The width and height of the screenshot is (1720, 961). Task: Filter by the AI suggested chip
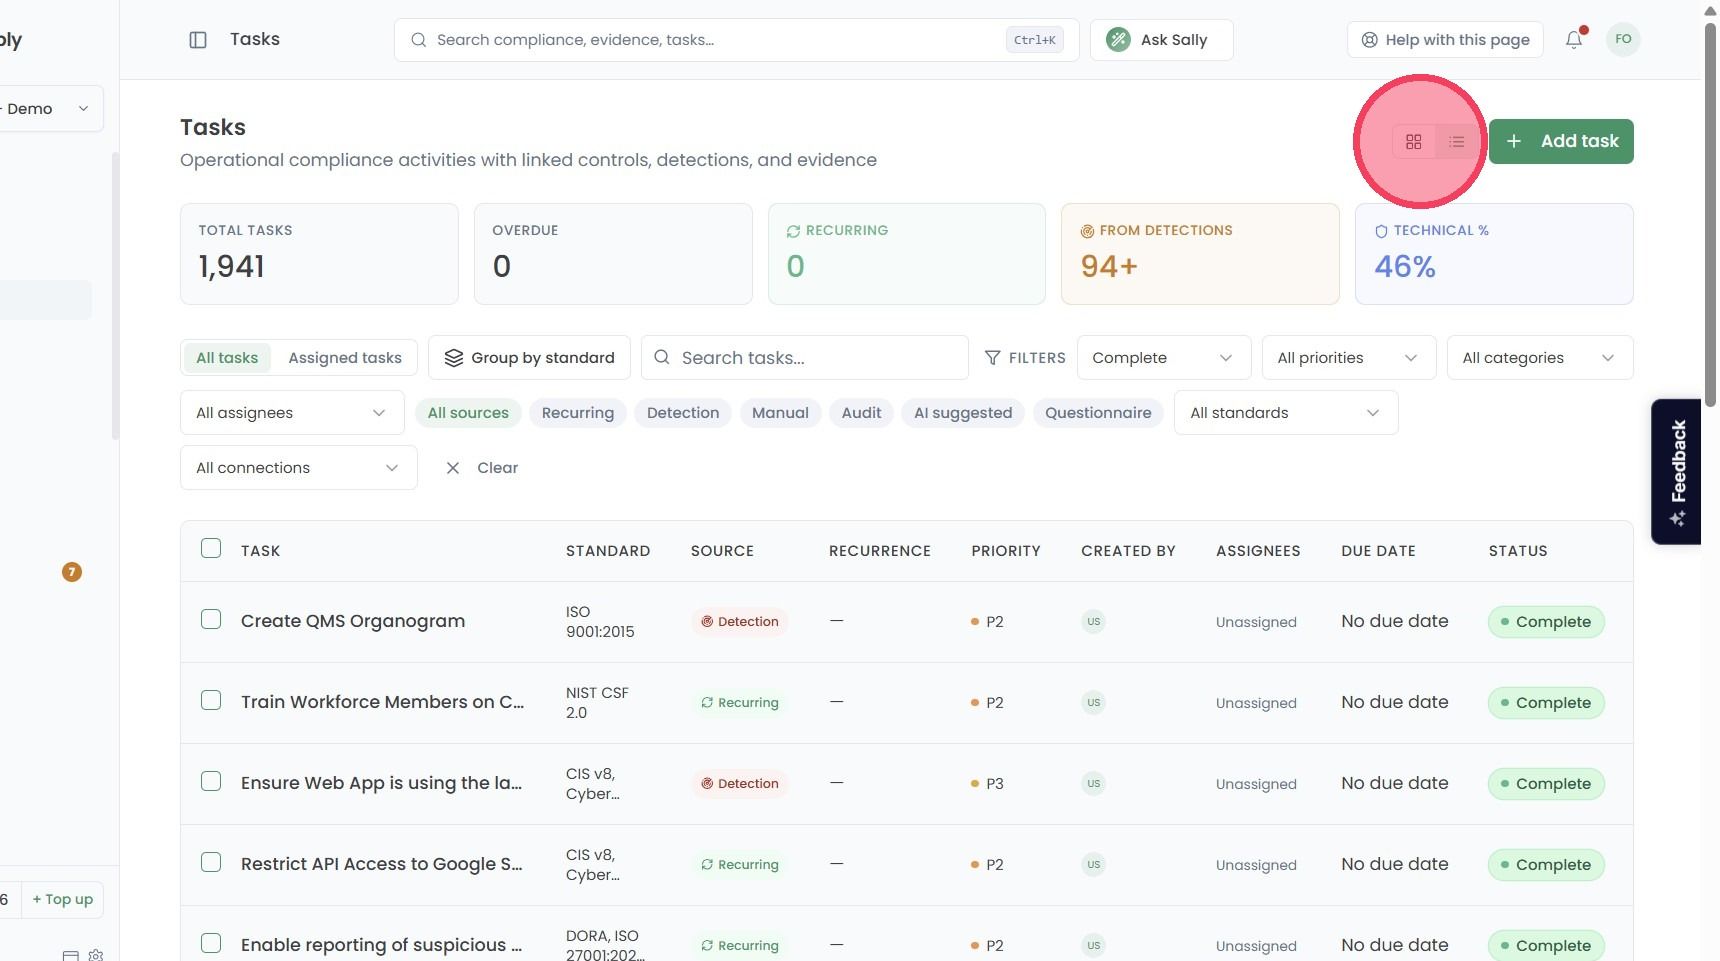963,413
